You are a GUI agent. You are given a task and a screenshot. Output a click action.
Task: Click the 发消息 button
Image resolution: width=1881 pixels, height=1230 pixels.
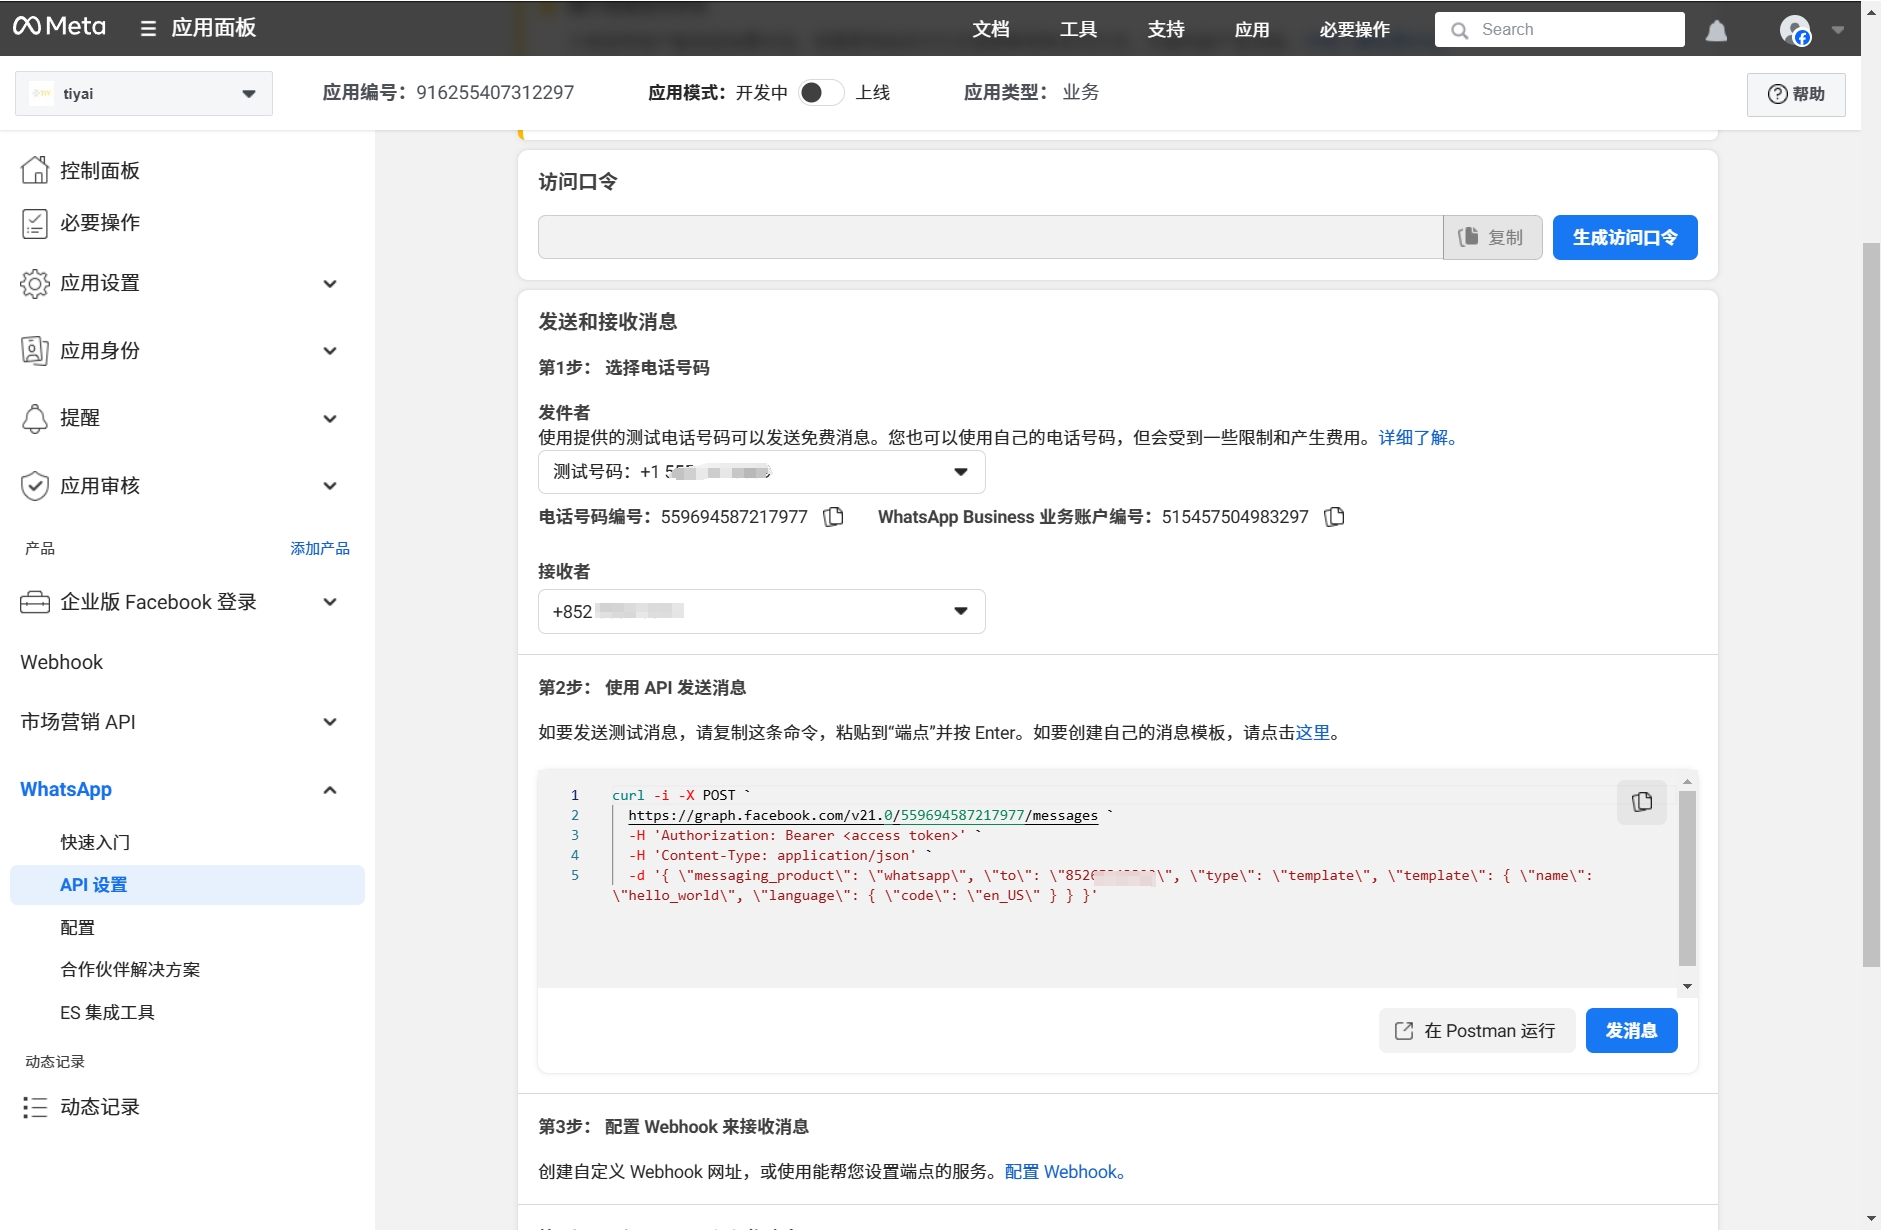(x=1632, y=1031)
